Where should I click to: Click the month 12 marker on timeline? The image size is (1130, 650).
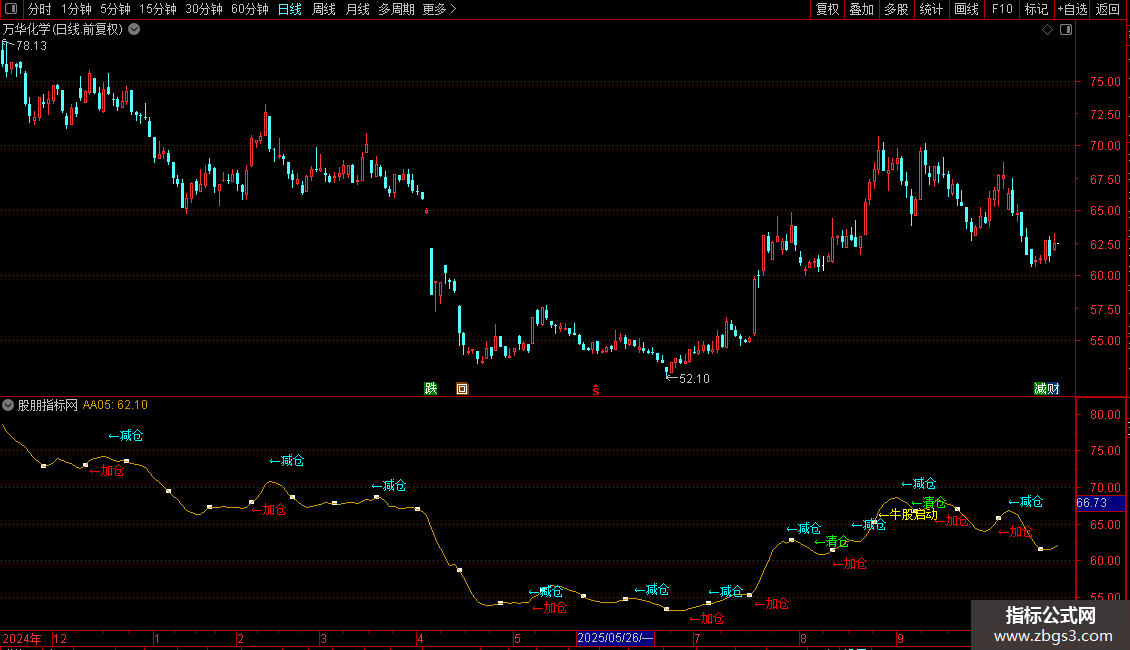pyautogui.click(x=61, y=638)
